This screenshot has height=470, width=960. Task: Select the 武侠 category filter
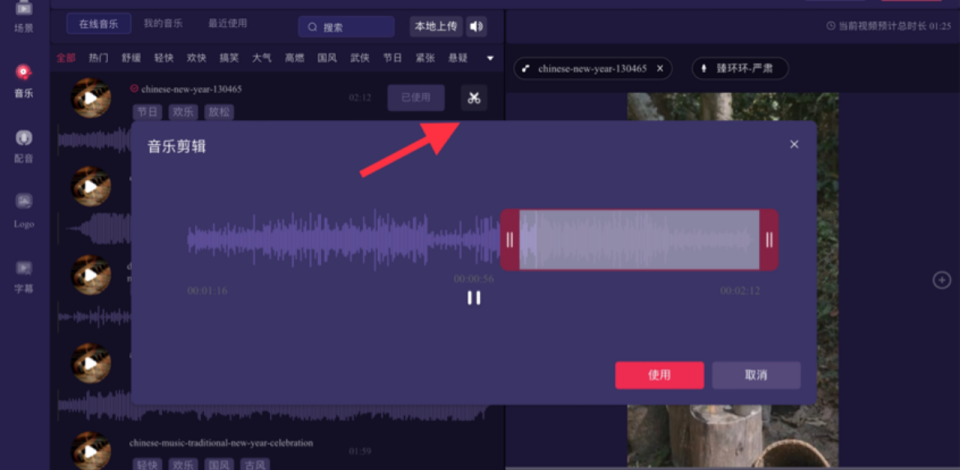(360, 58)
